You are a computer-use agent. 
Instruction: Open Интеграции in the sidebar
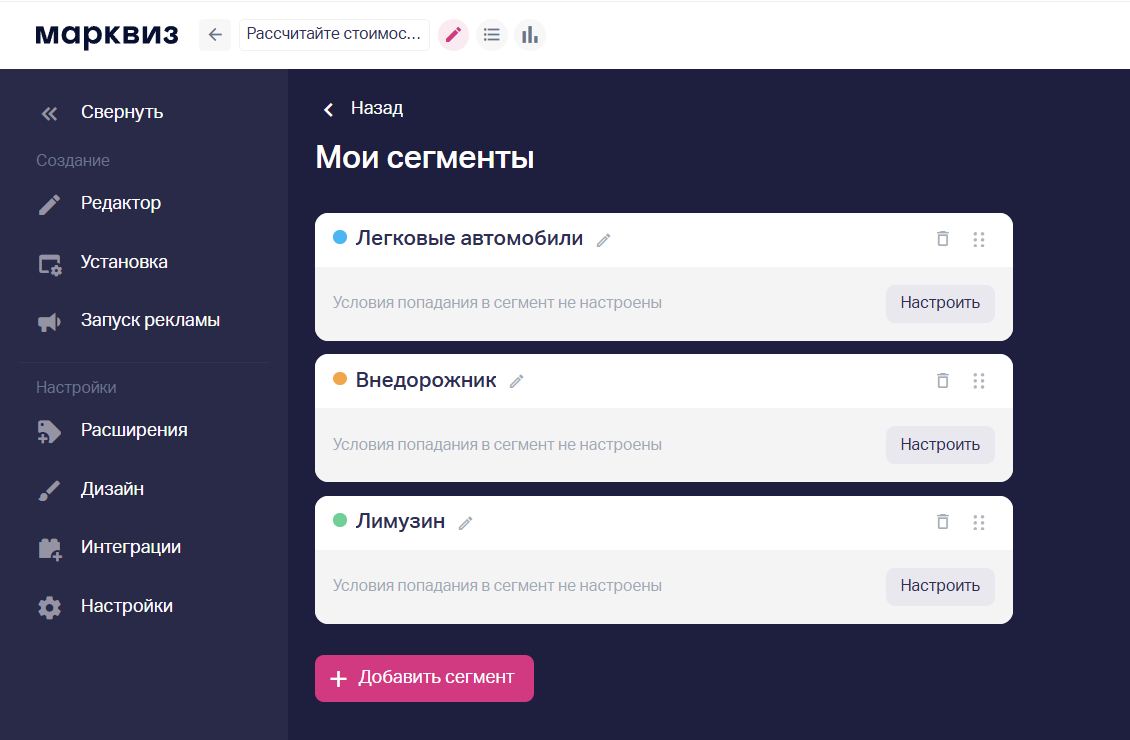tap(130, 547)
